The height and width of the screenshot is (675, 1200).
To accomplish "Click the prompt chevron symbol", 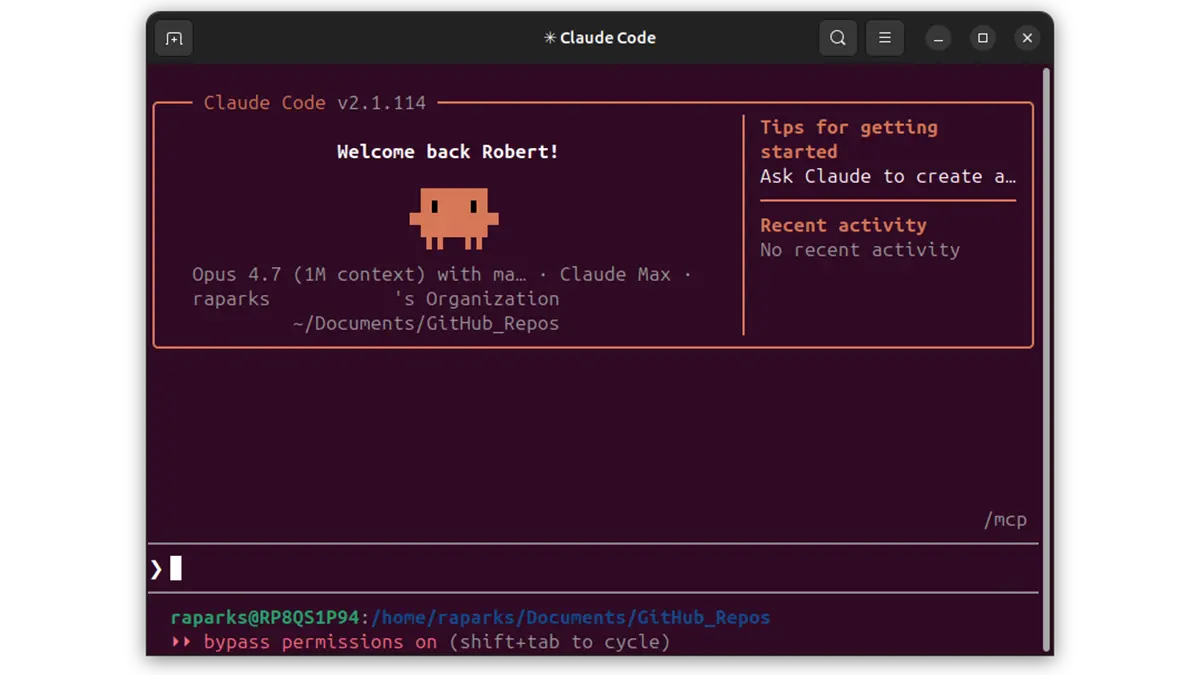I will 156,569.
